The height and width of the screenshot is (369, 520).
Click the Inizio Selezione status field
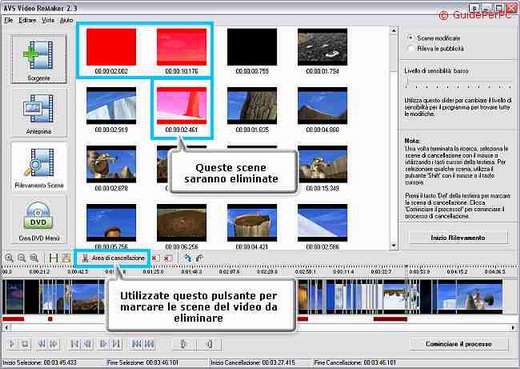pos(53,362)
